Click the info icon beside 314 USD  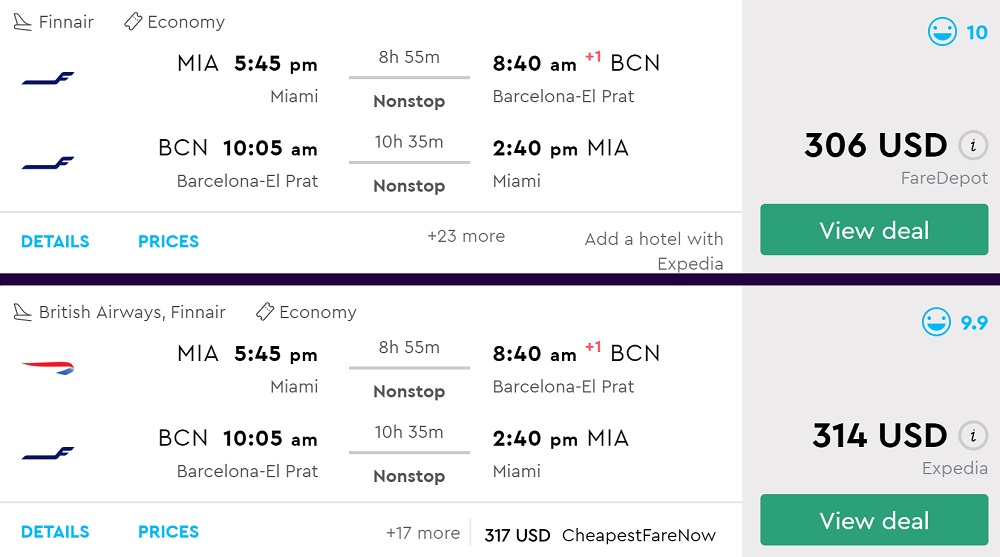[973, 436]
